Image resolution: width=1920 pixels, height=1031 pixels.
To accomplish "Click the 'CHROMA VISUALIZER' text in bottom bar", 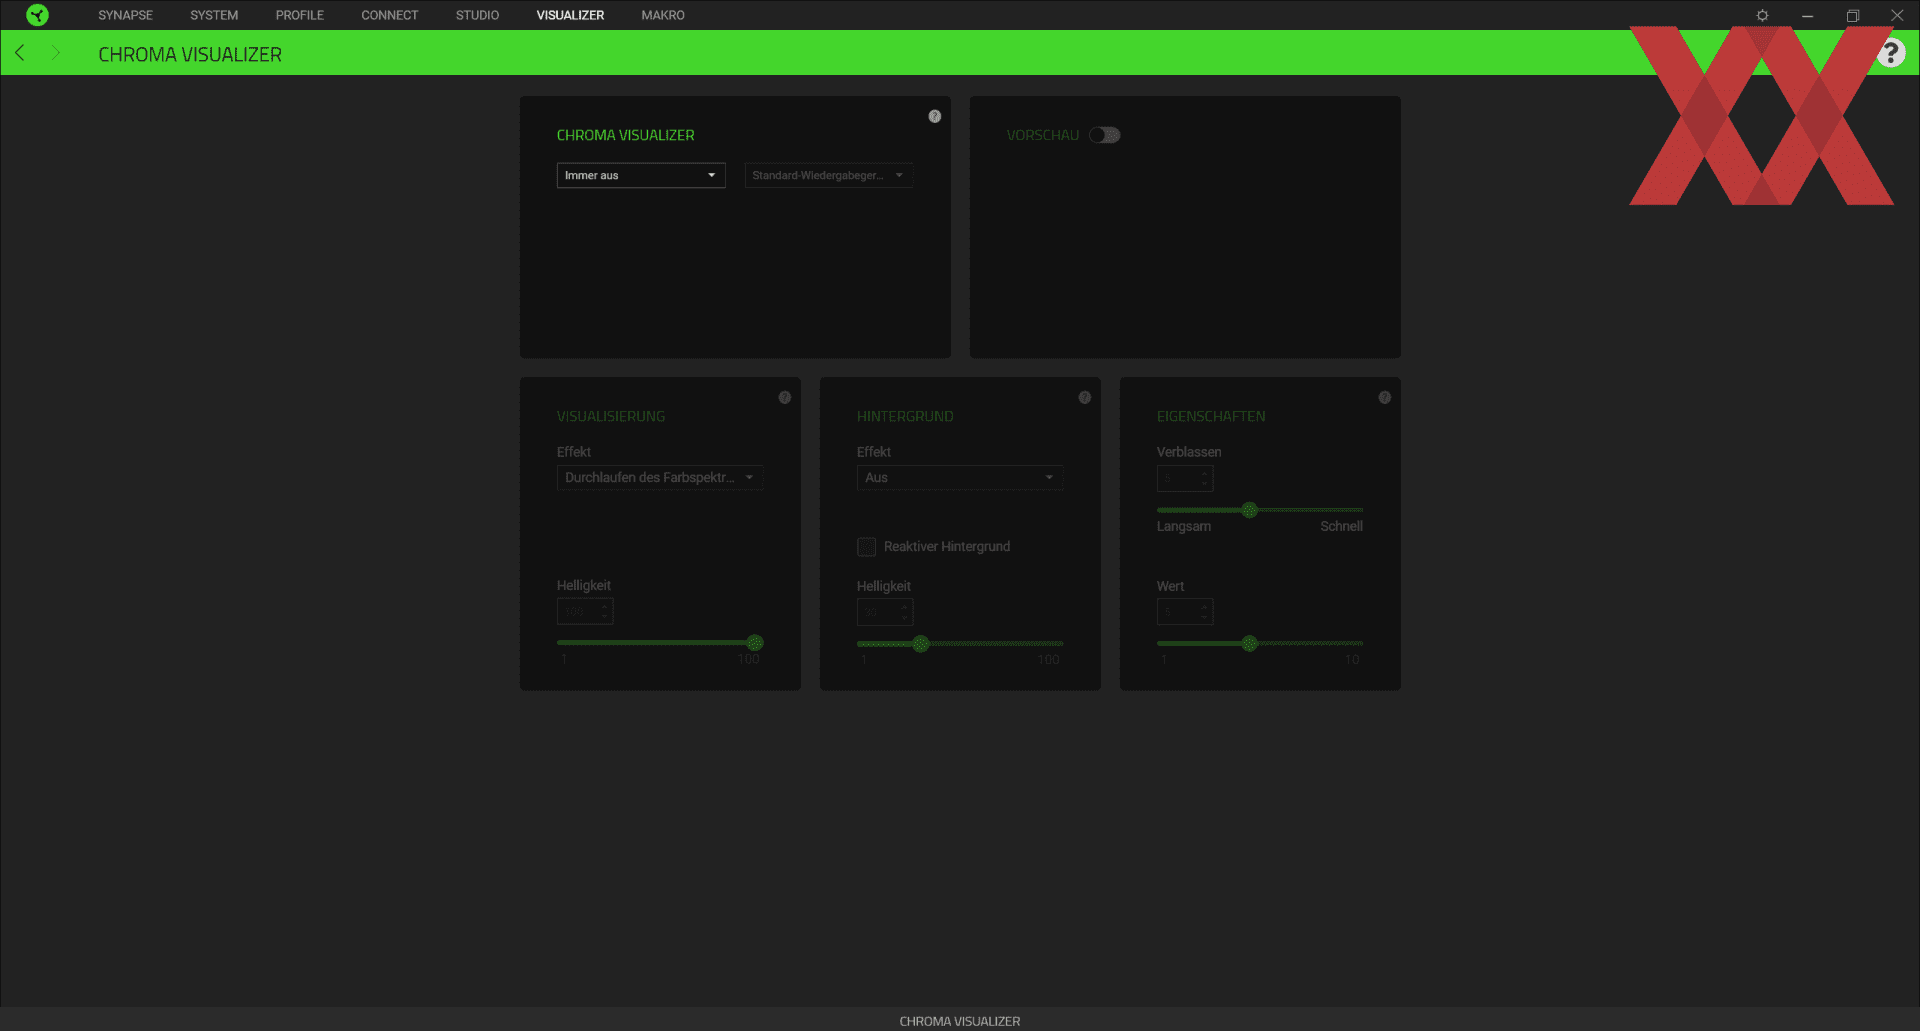I will 960,1021.
